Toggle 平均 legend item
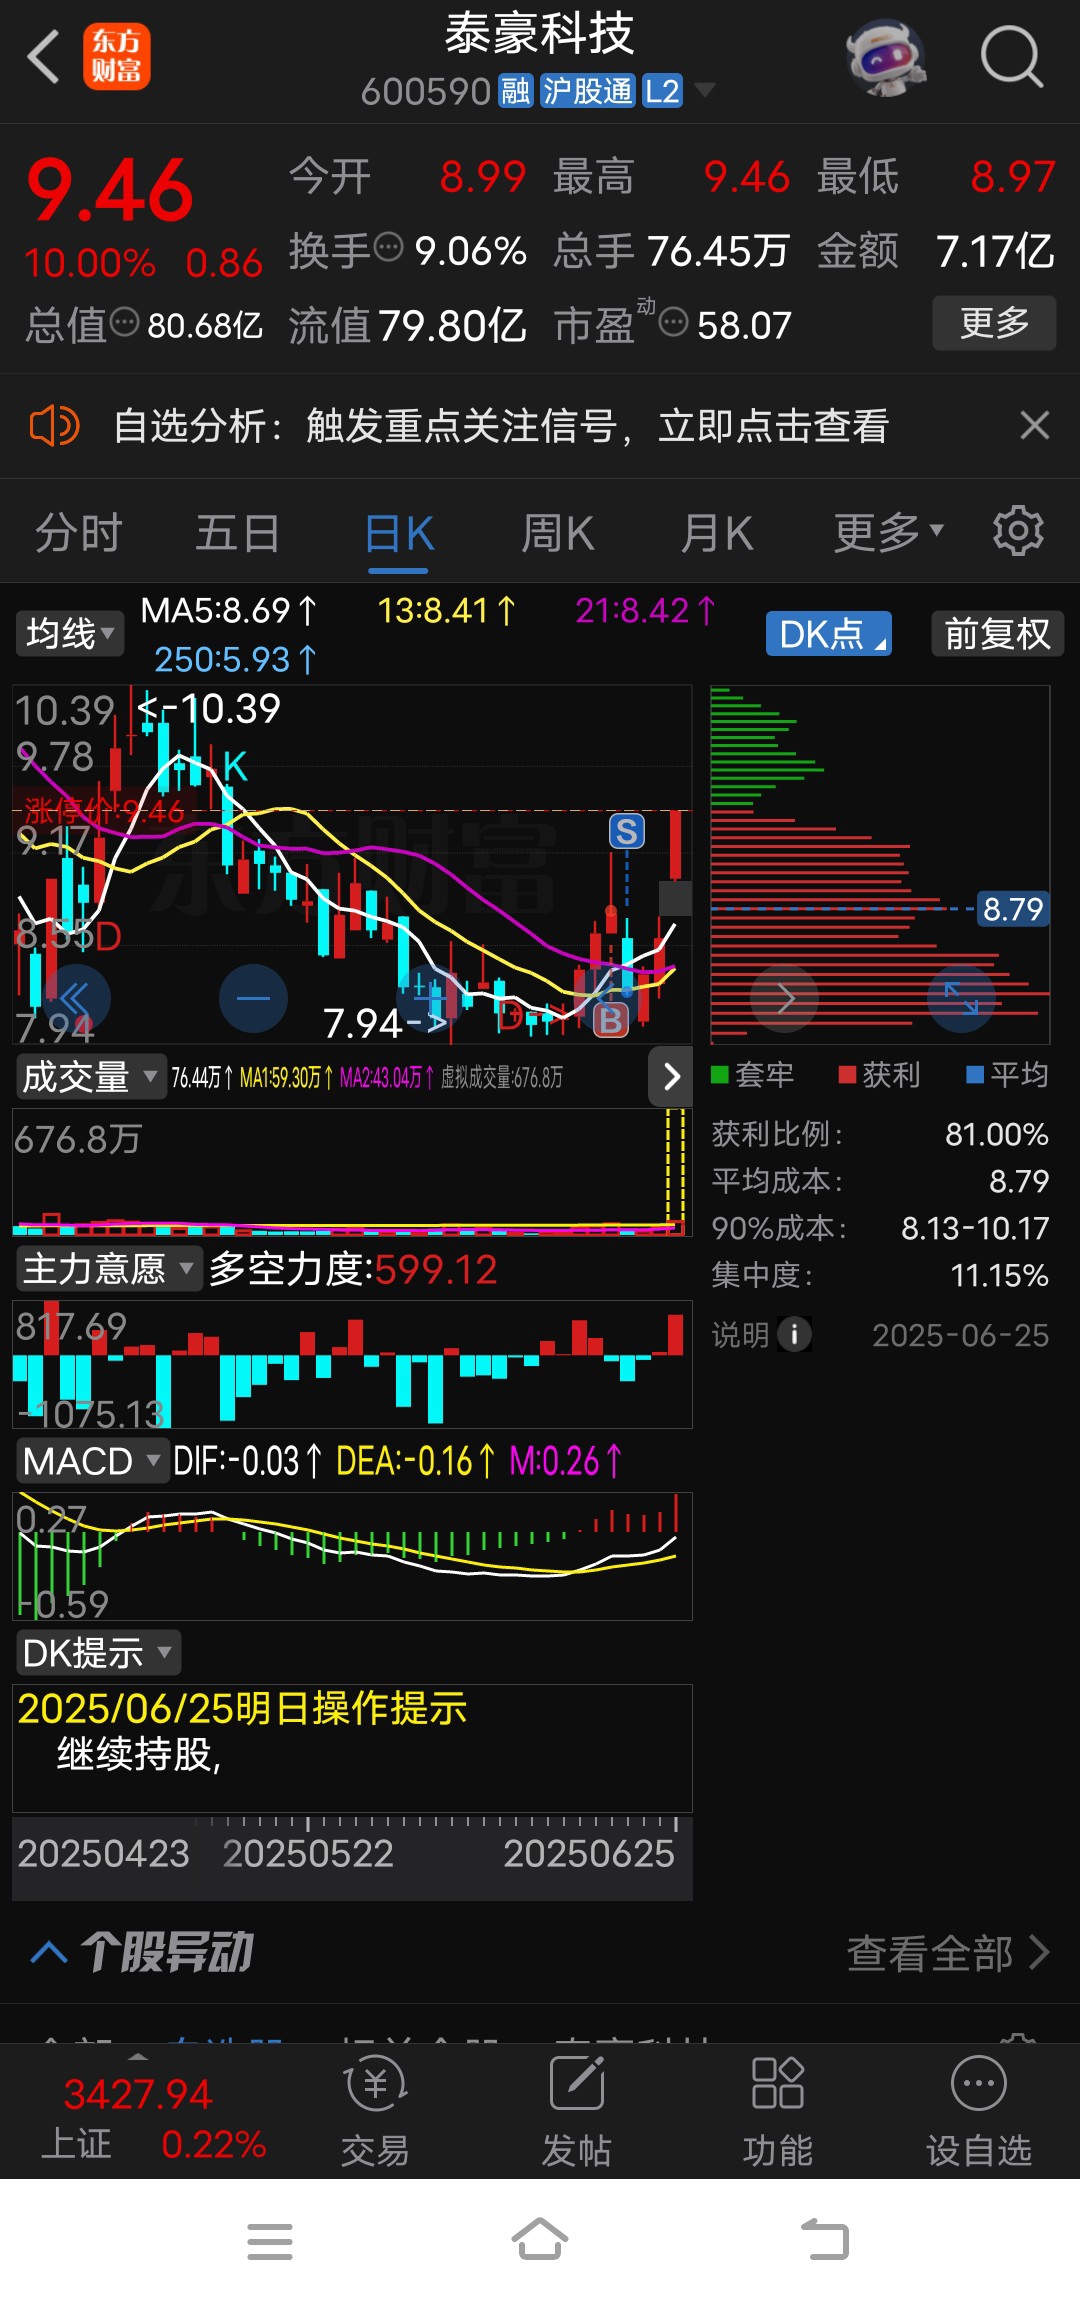 (x=1007, y=1075)
